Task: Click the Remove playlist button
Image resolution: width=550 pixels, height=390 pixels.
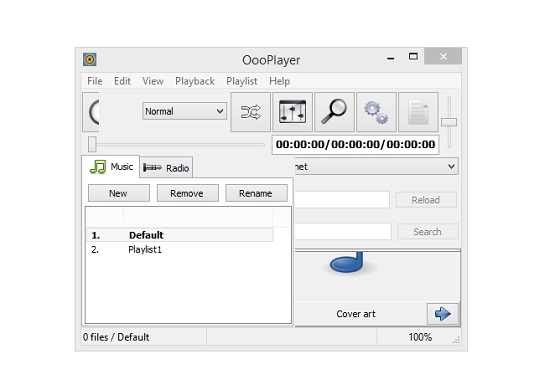Action: [187, 193]
